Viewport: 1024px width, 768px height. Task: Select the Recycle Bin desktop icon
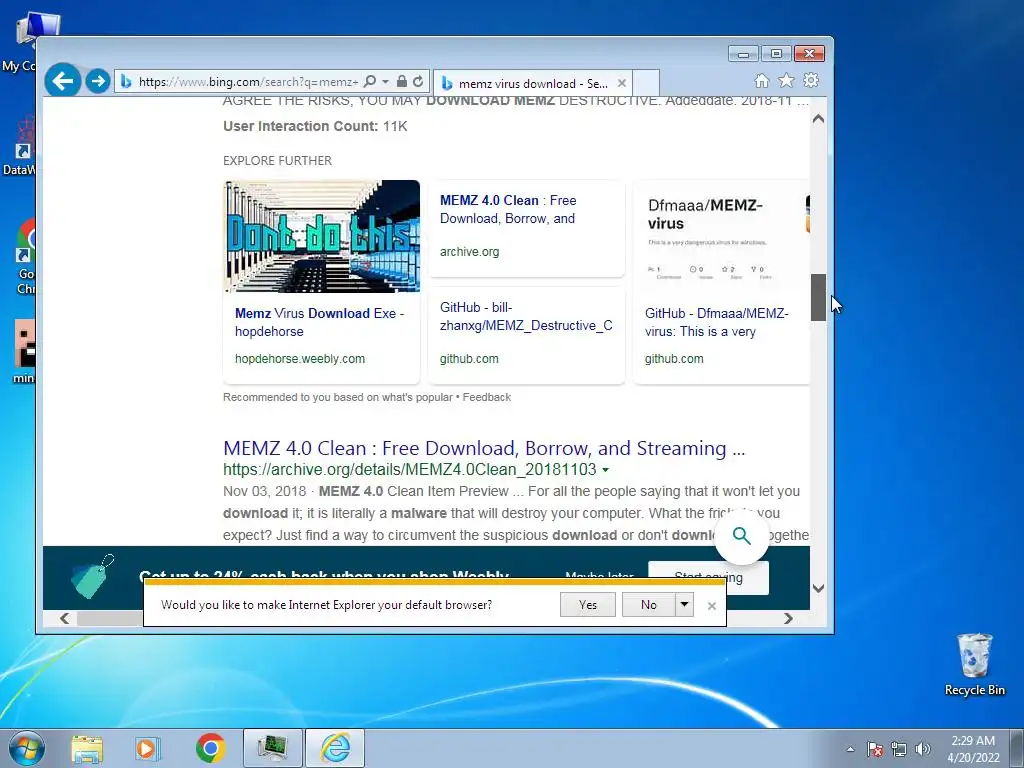point(974,665)
